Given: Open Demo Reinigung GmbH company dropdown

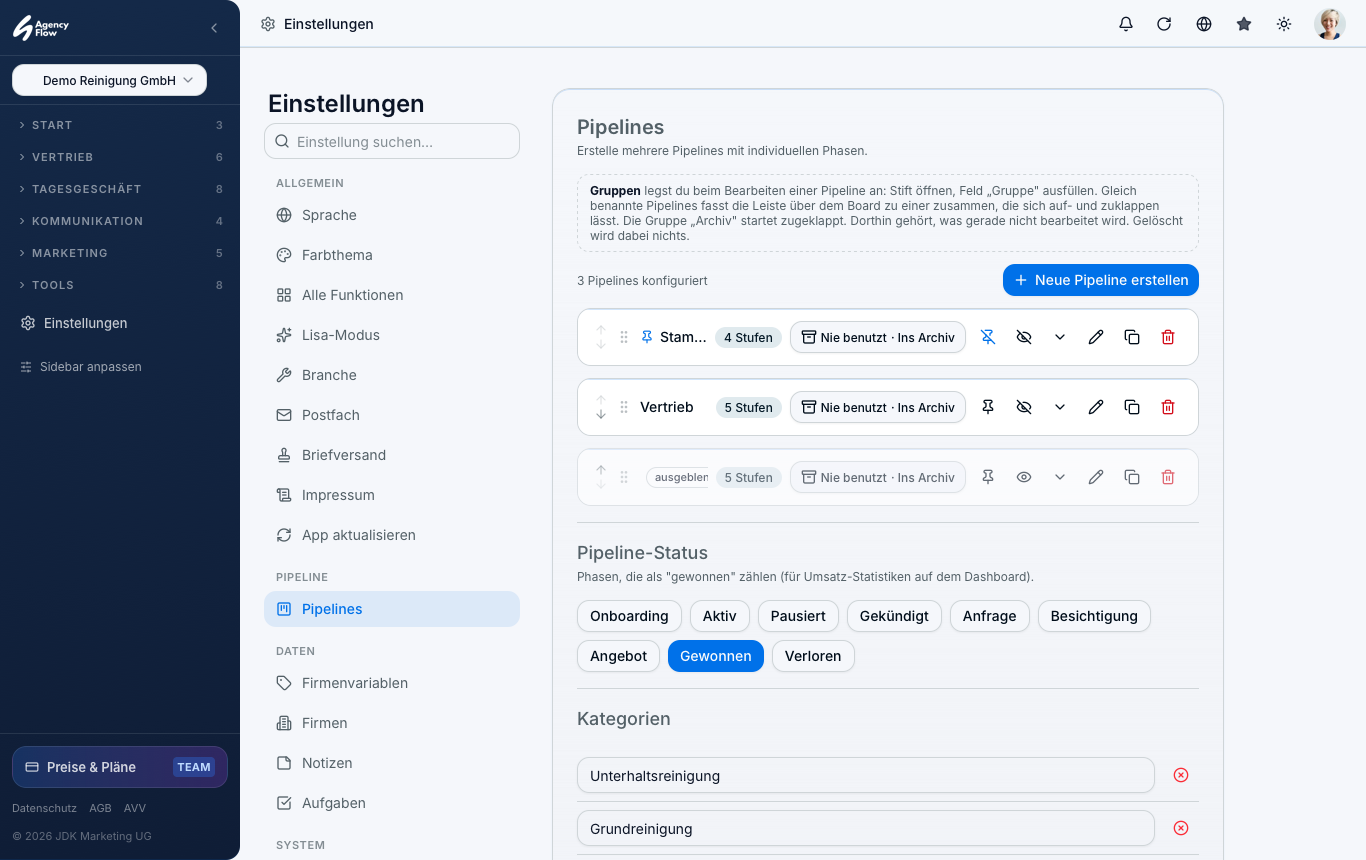Looking at the screenshot, I should (110, 80).
